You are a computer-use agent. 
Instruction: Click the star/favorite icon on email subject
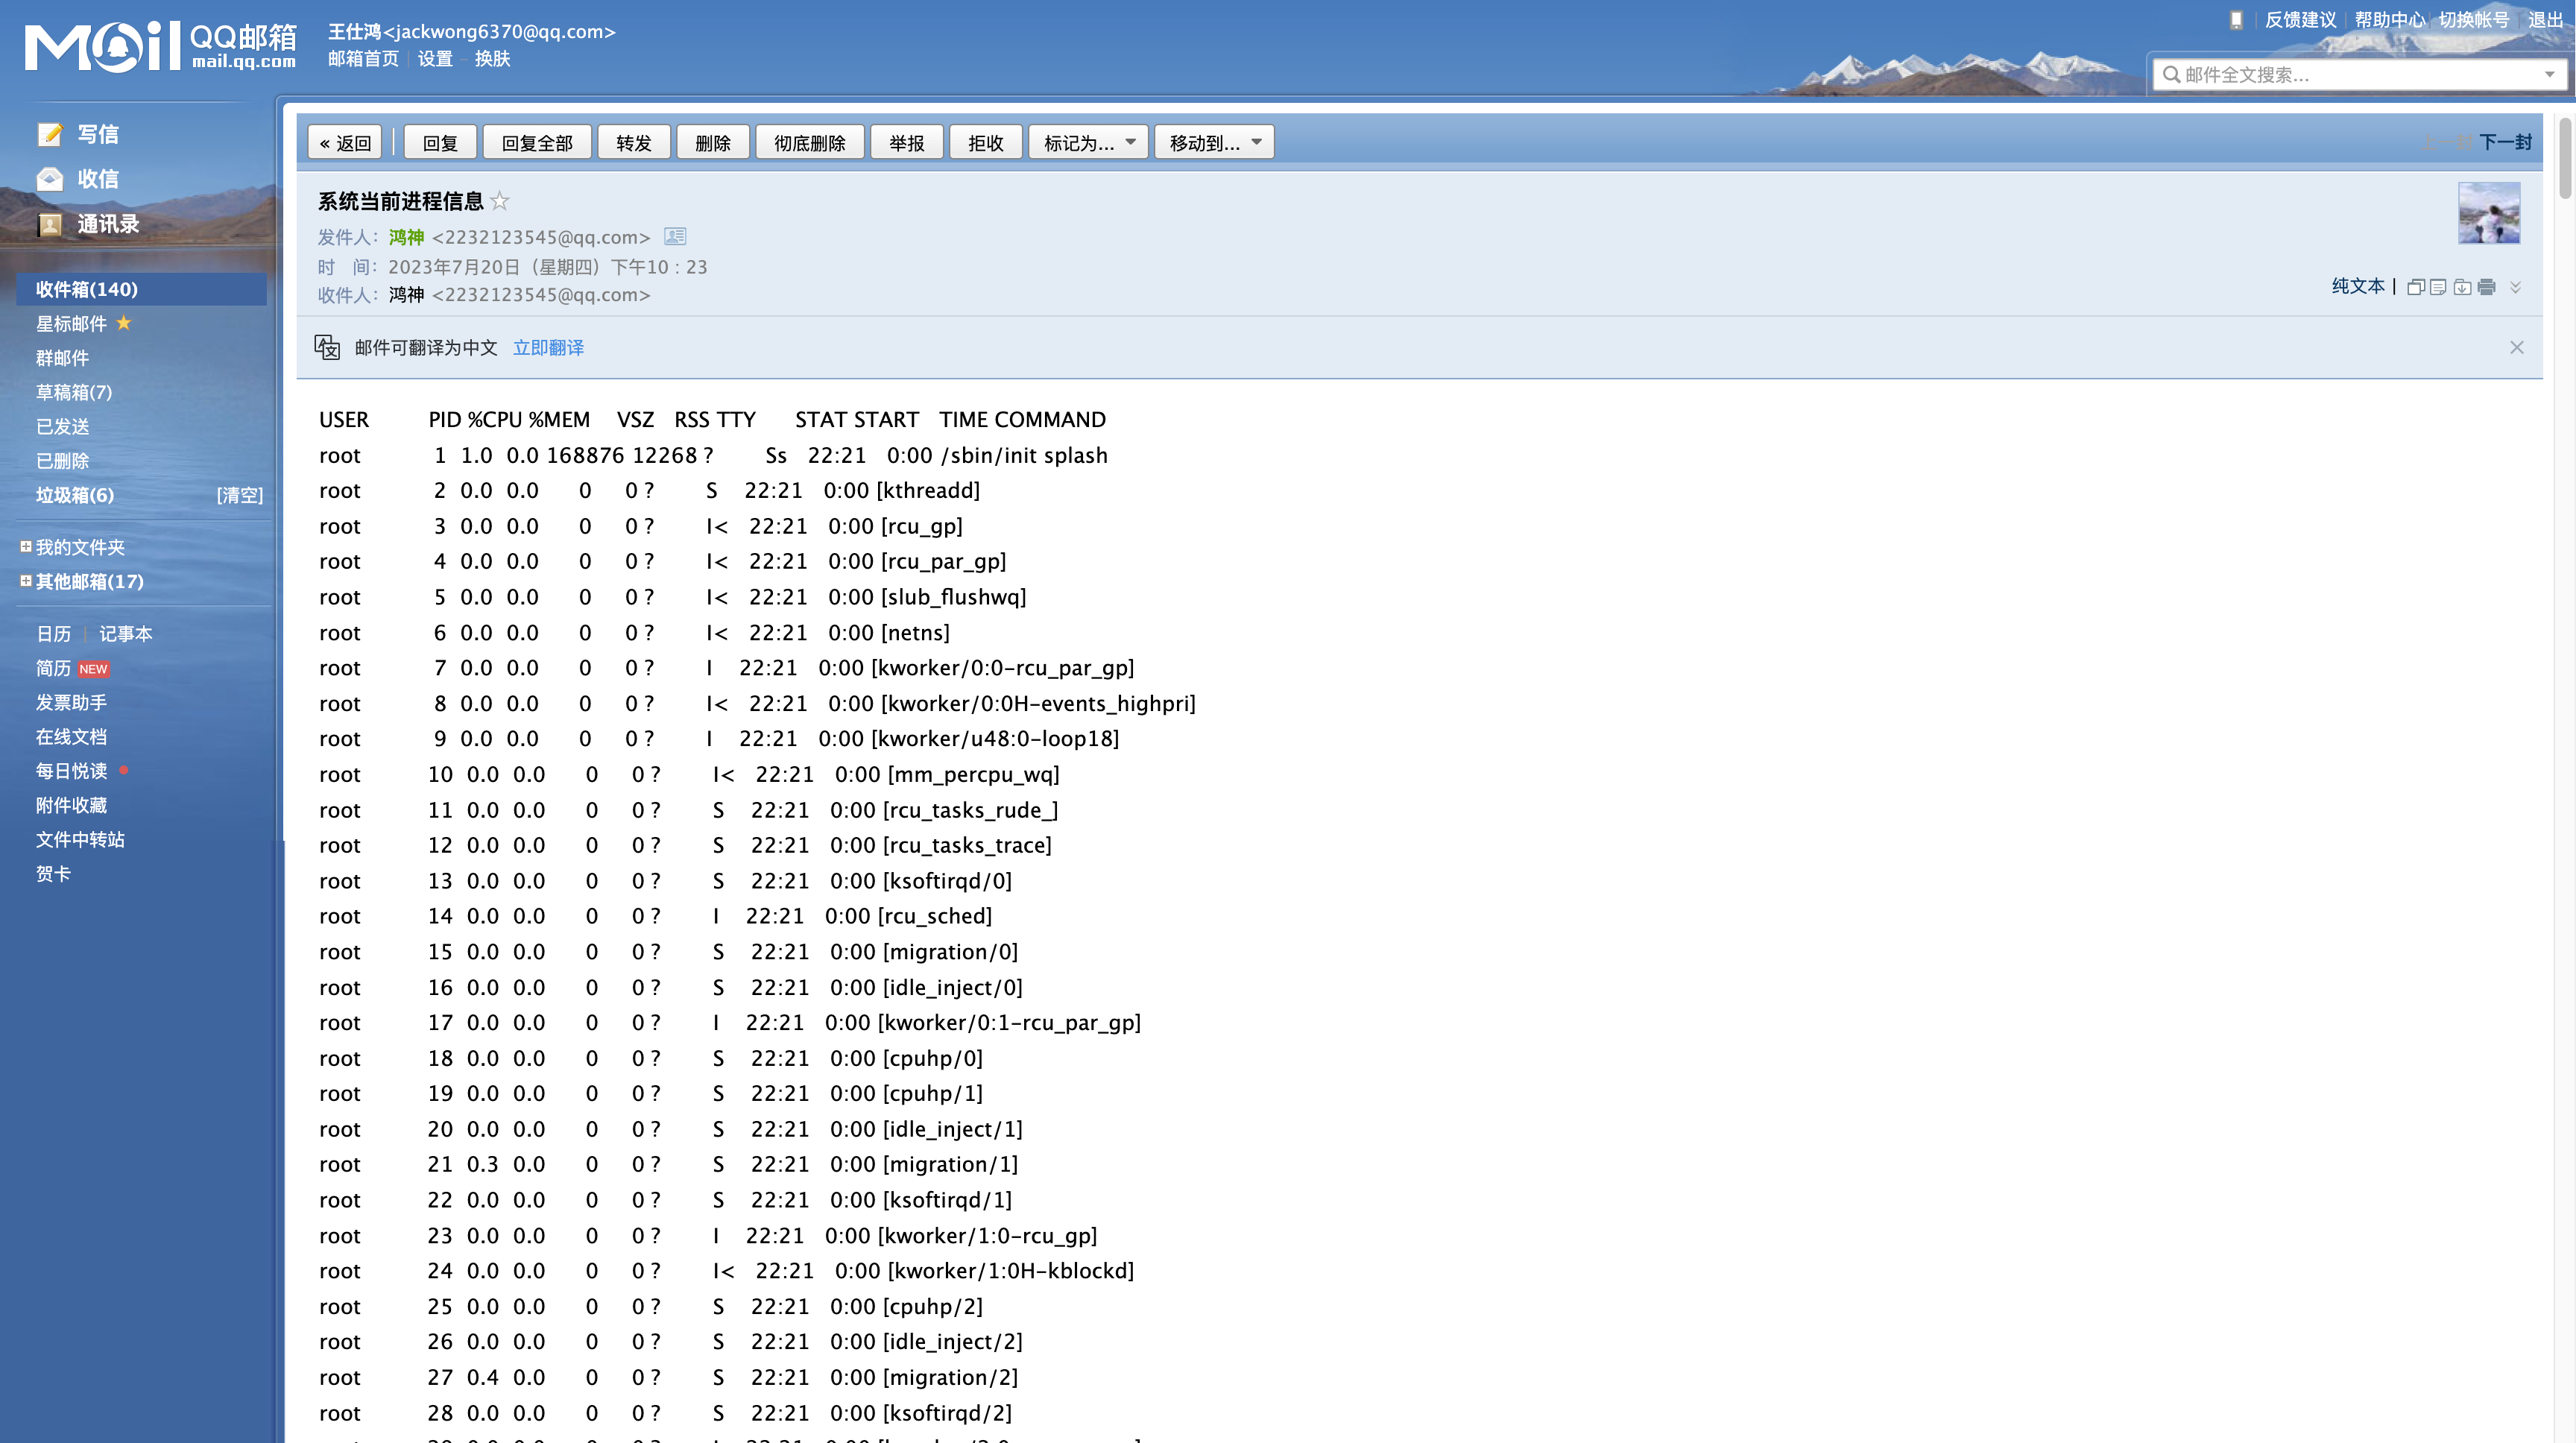click(501, 200)
